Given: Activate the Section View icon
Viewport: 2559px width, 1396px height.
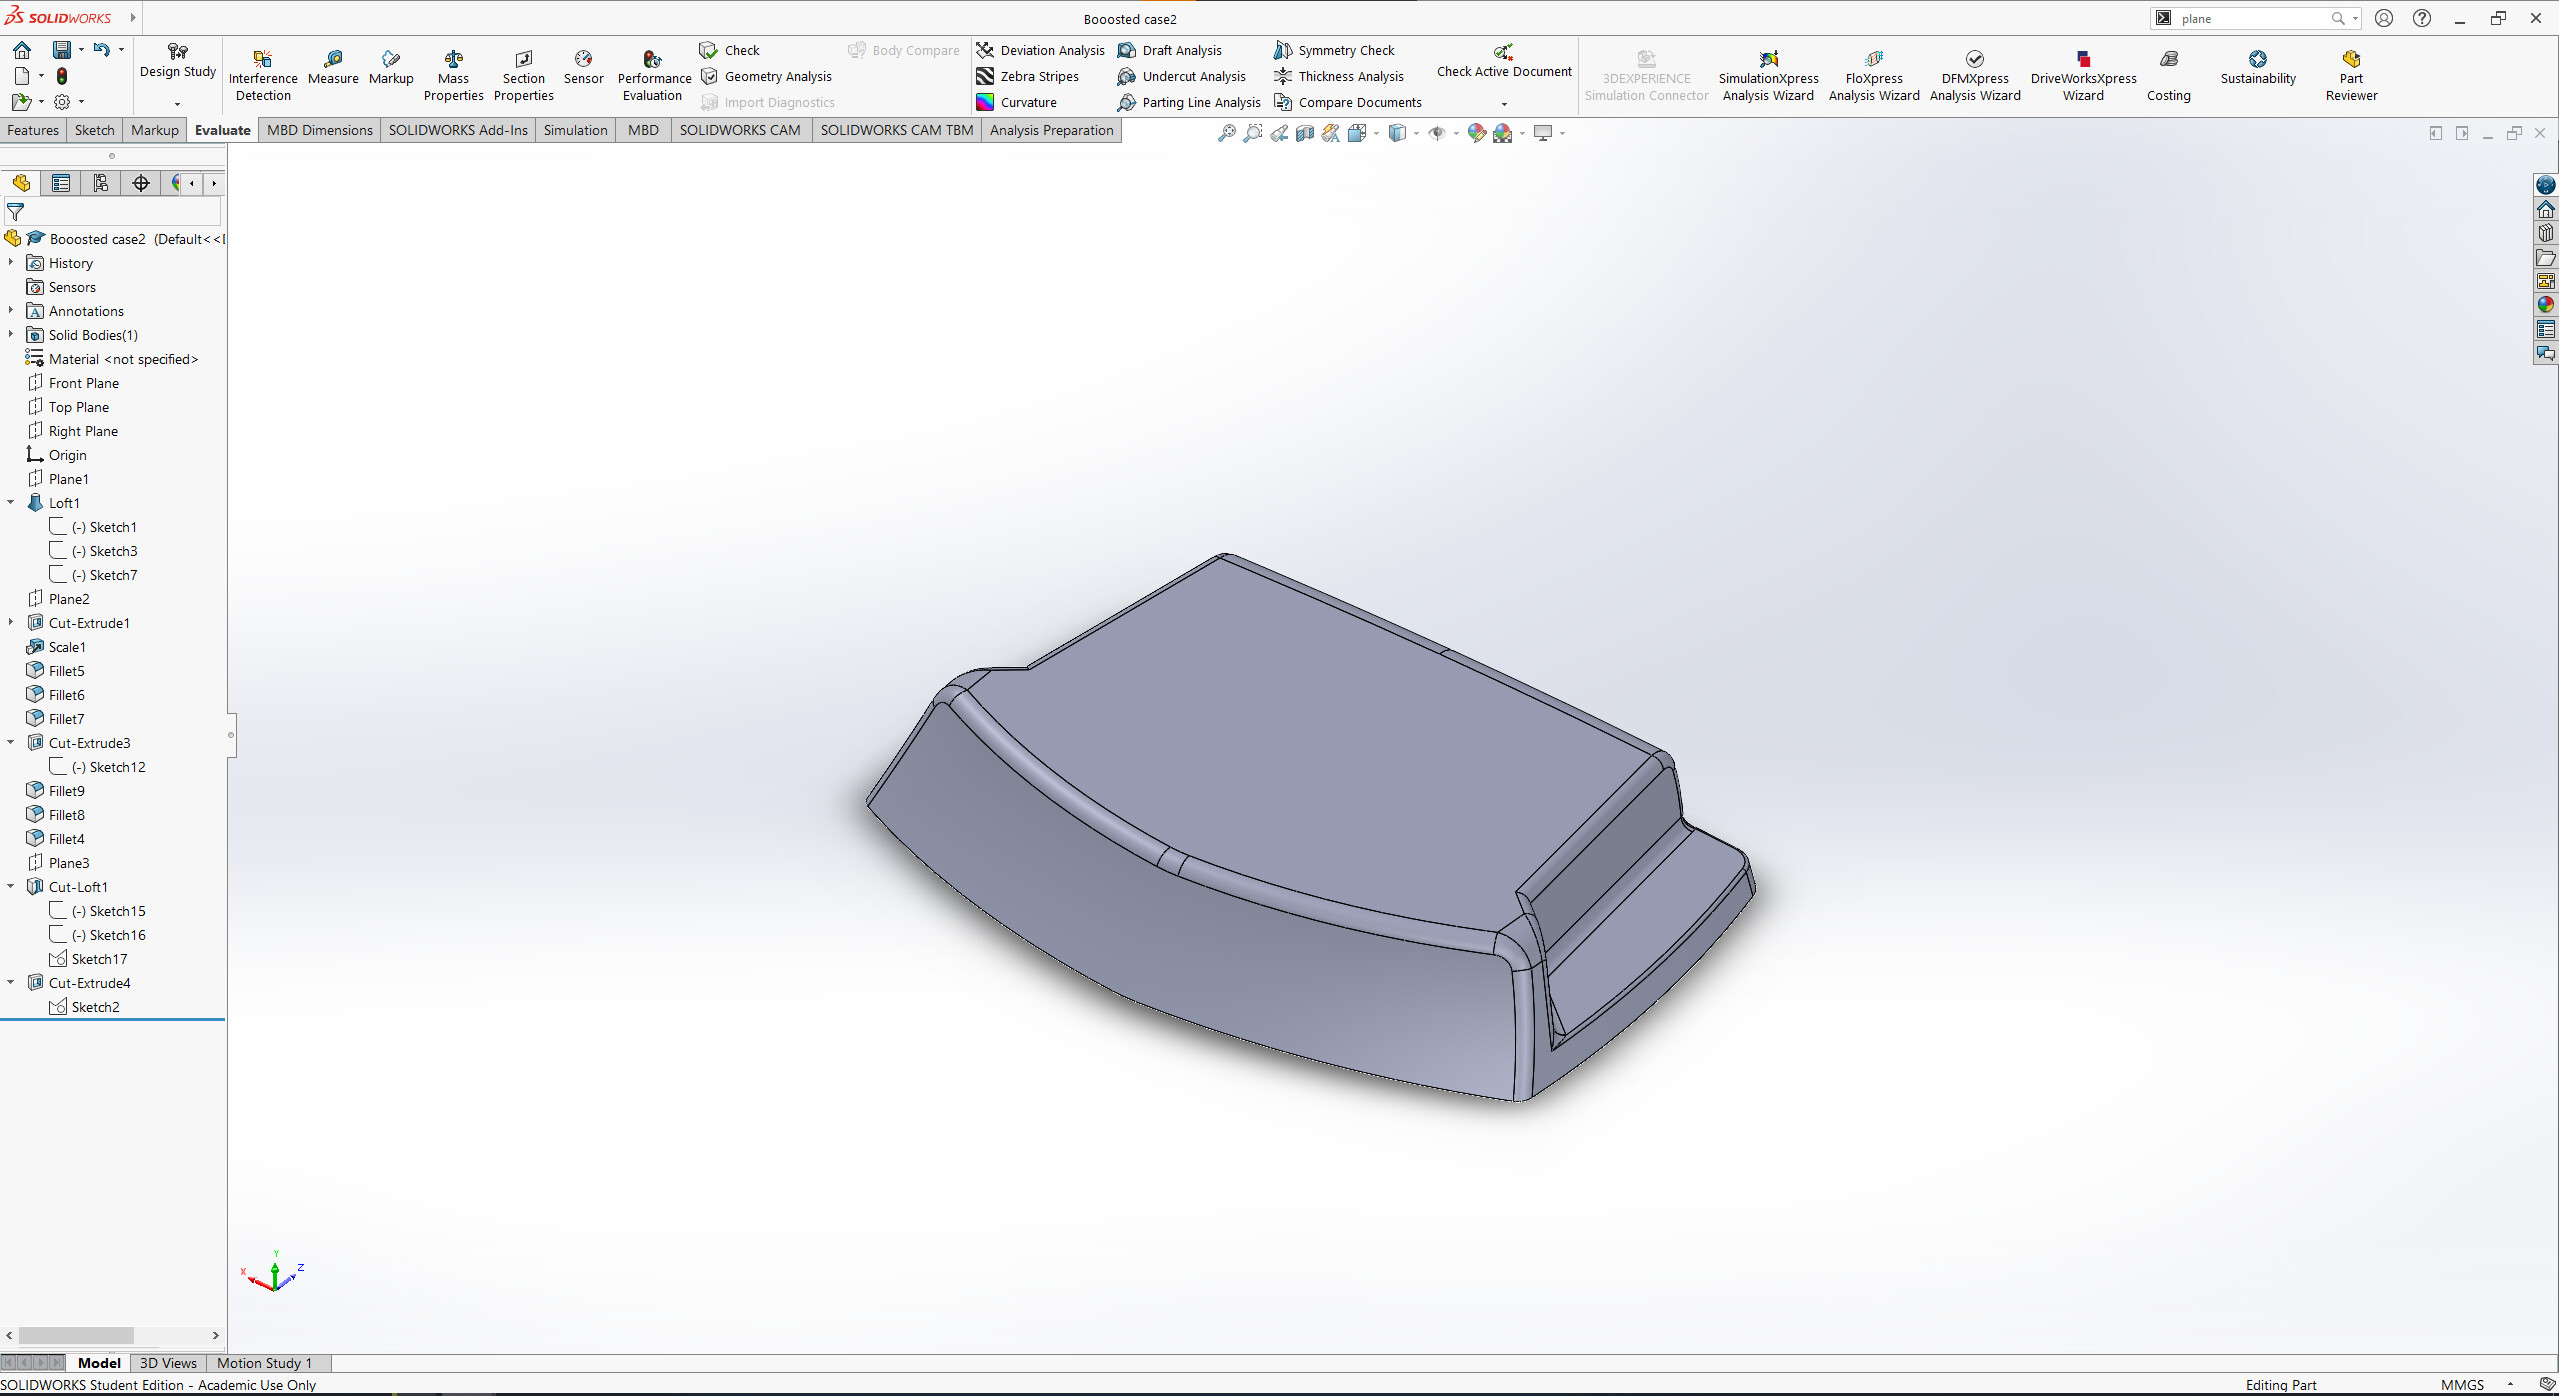Looking at the screenshot, I should tap(1305, 133).
